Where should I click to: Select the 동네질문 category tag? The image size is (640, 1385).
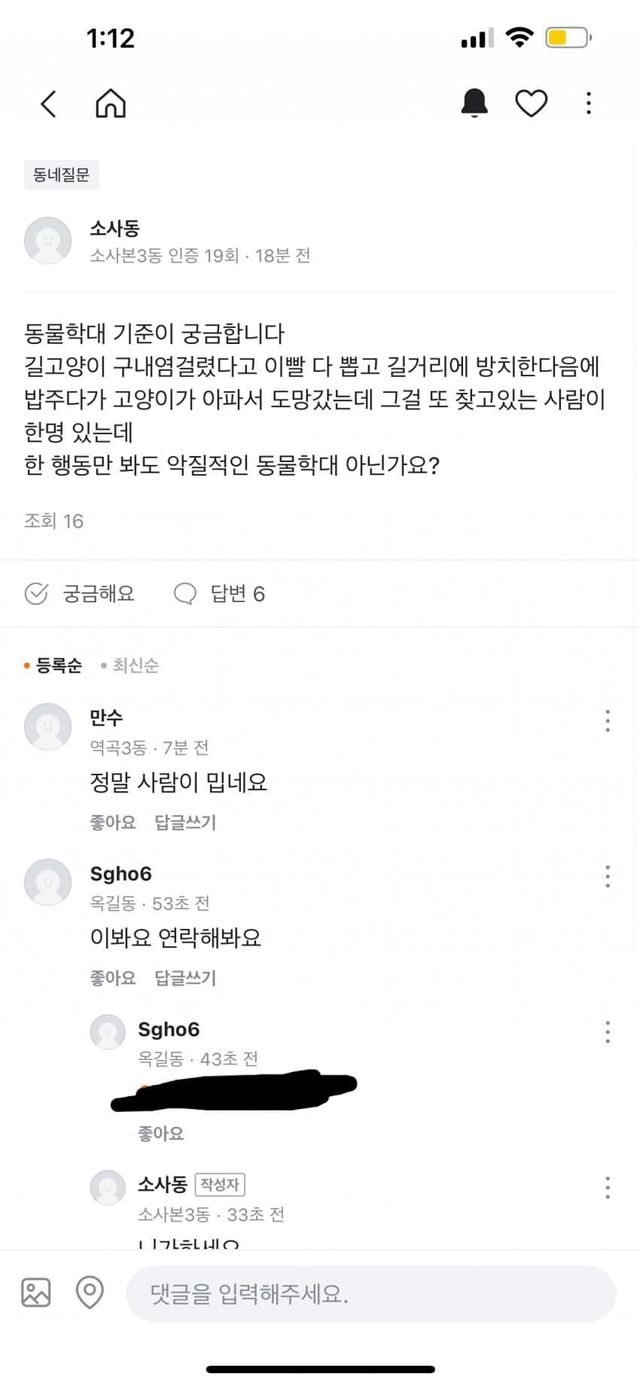(x=61, y=175)
